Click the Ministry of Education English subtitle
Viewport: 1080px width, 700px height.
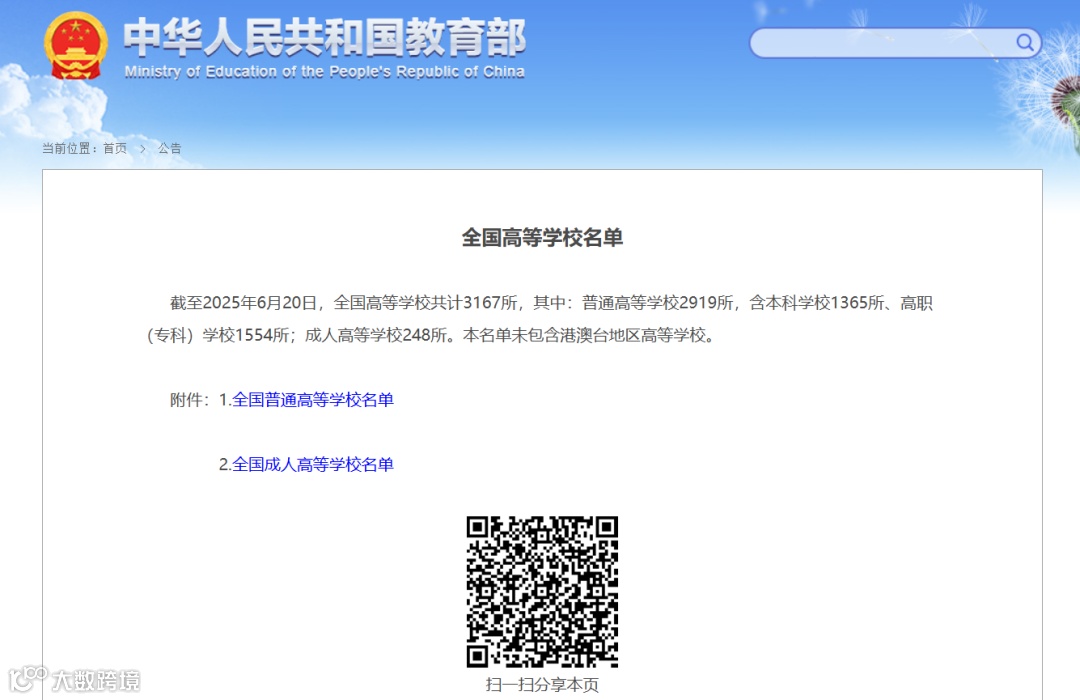[324, 72]
